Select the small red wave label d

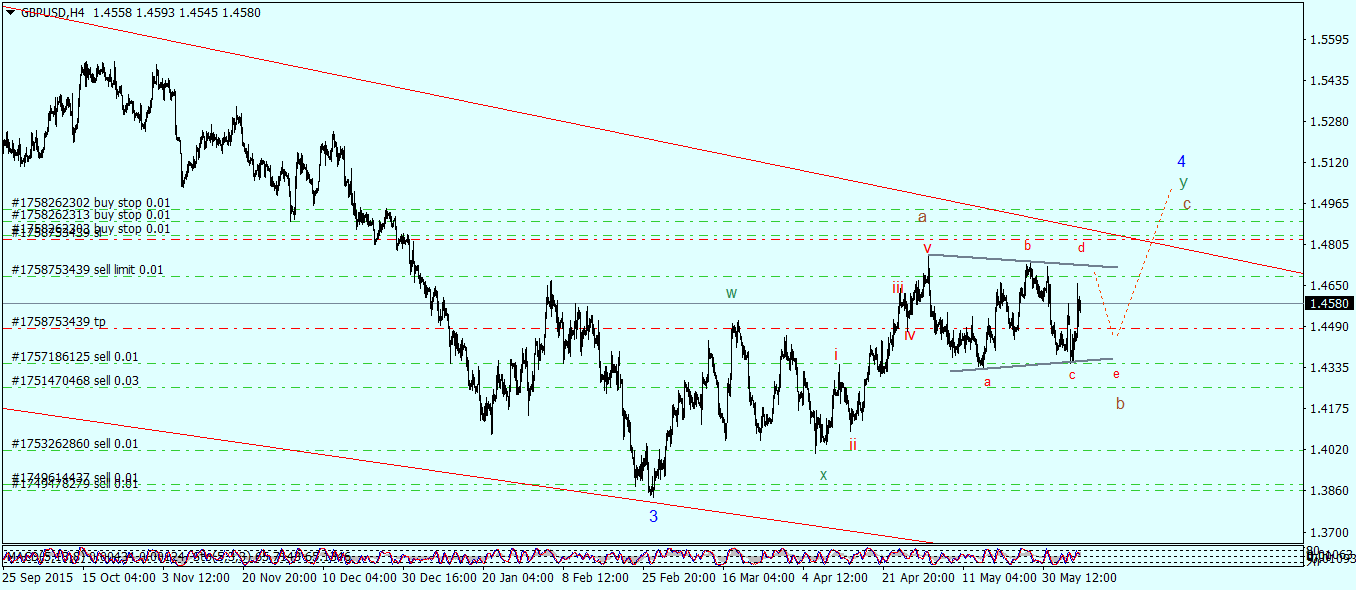(x=1081, y=247)
